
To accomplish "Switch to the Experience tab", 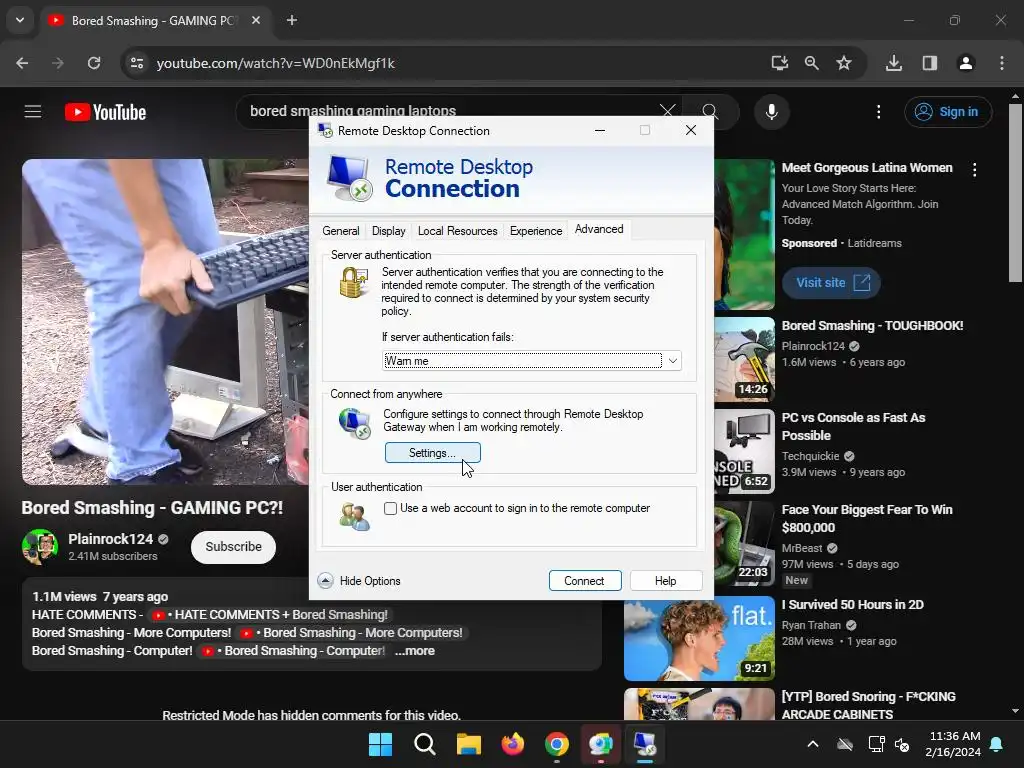I will 536,231.
